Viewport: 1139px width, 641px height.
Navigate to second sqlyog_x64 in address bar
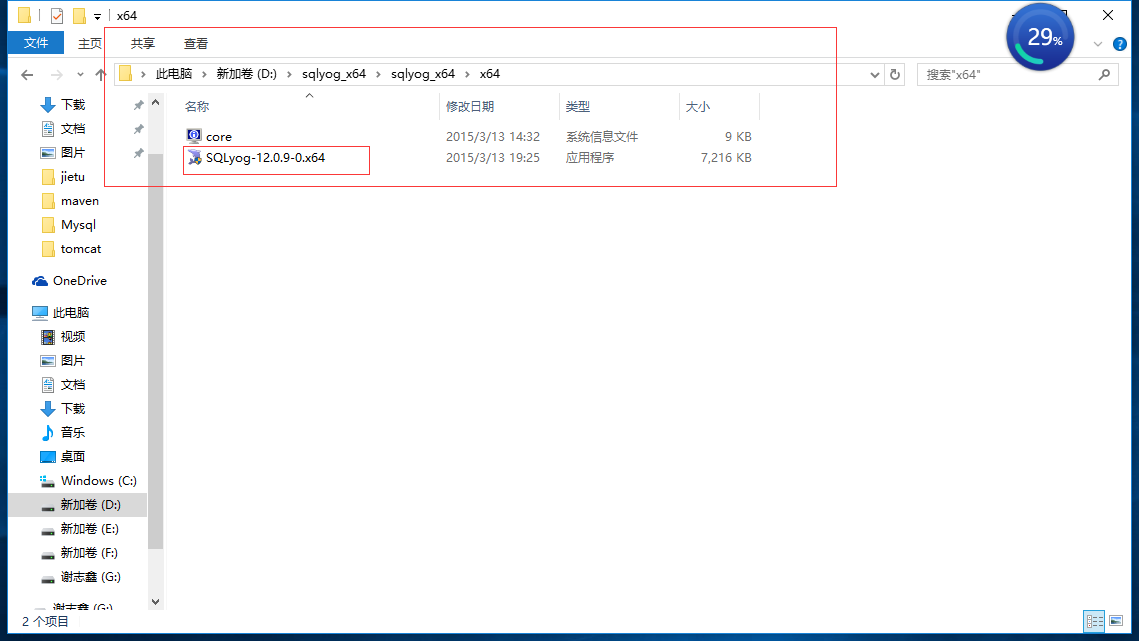tap(423, 74)
